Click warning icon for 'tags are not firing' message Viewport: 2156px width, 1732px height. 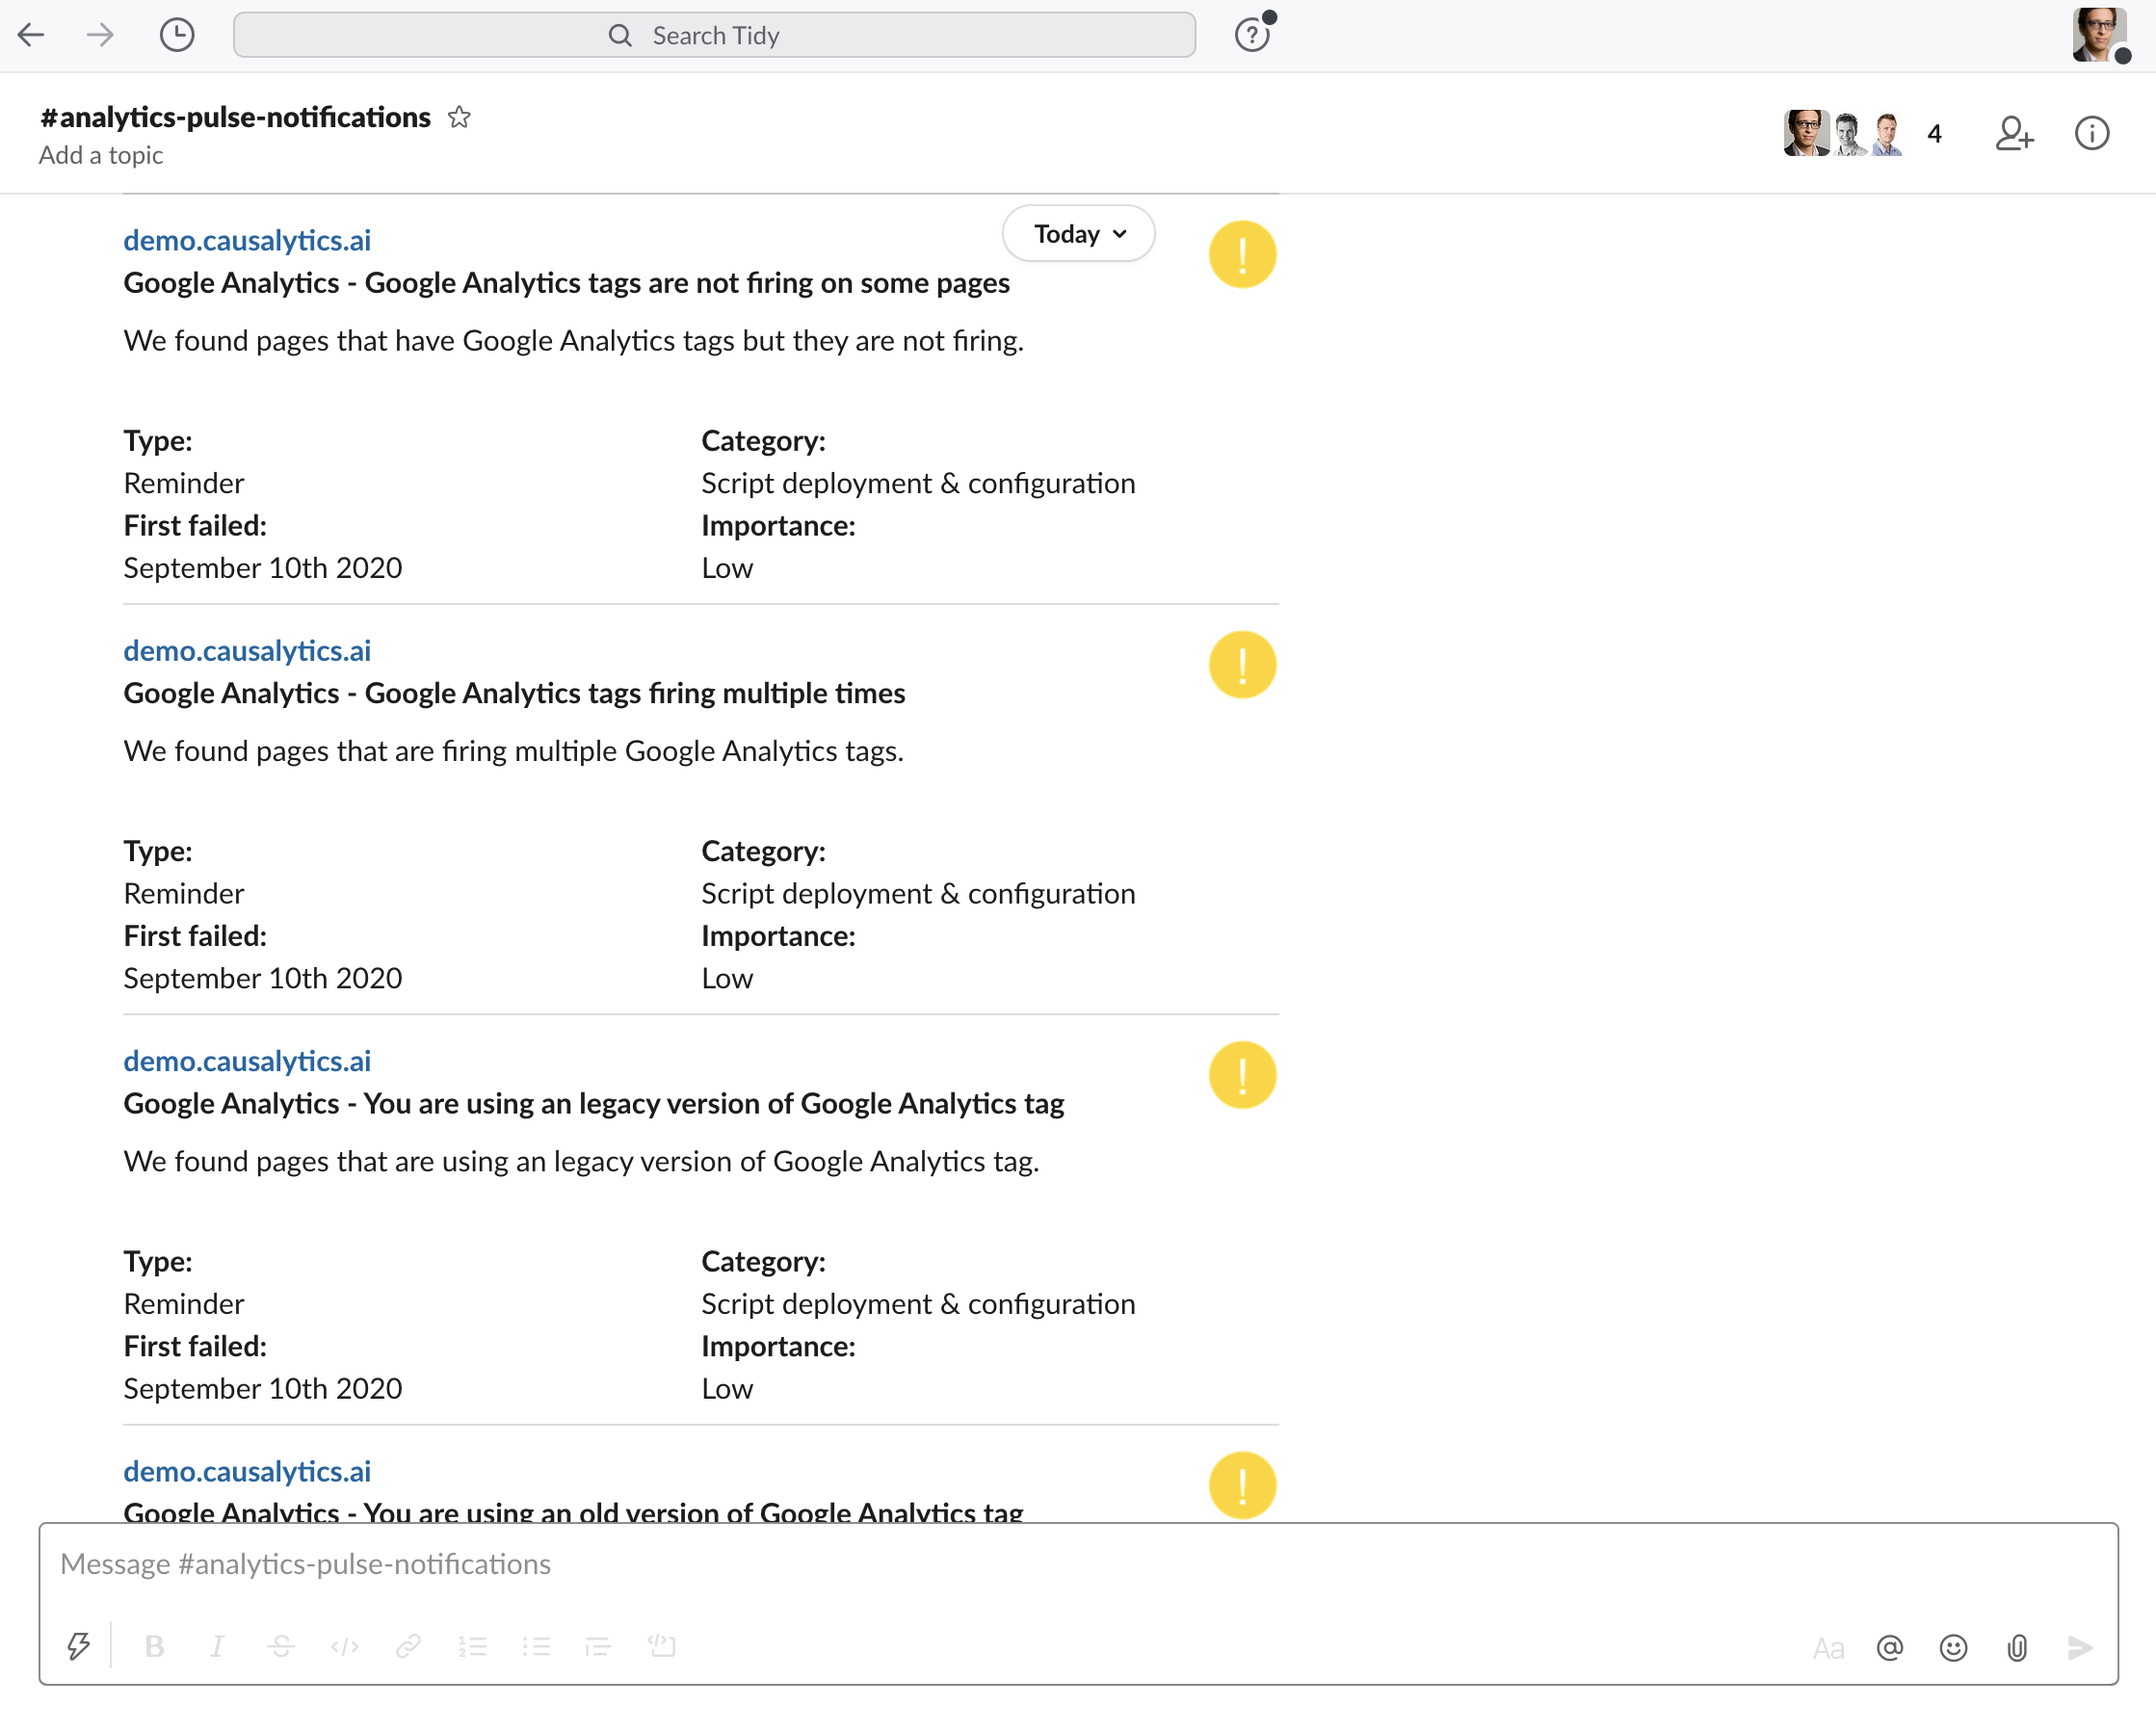point(1242,255)
